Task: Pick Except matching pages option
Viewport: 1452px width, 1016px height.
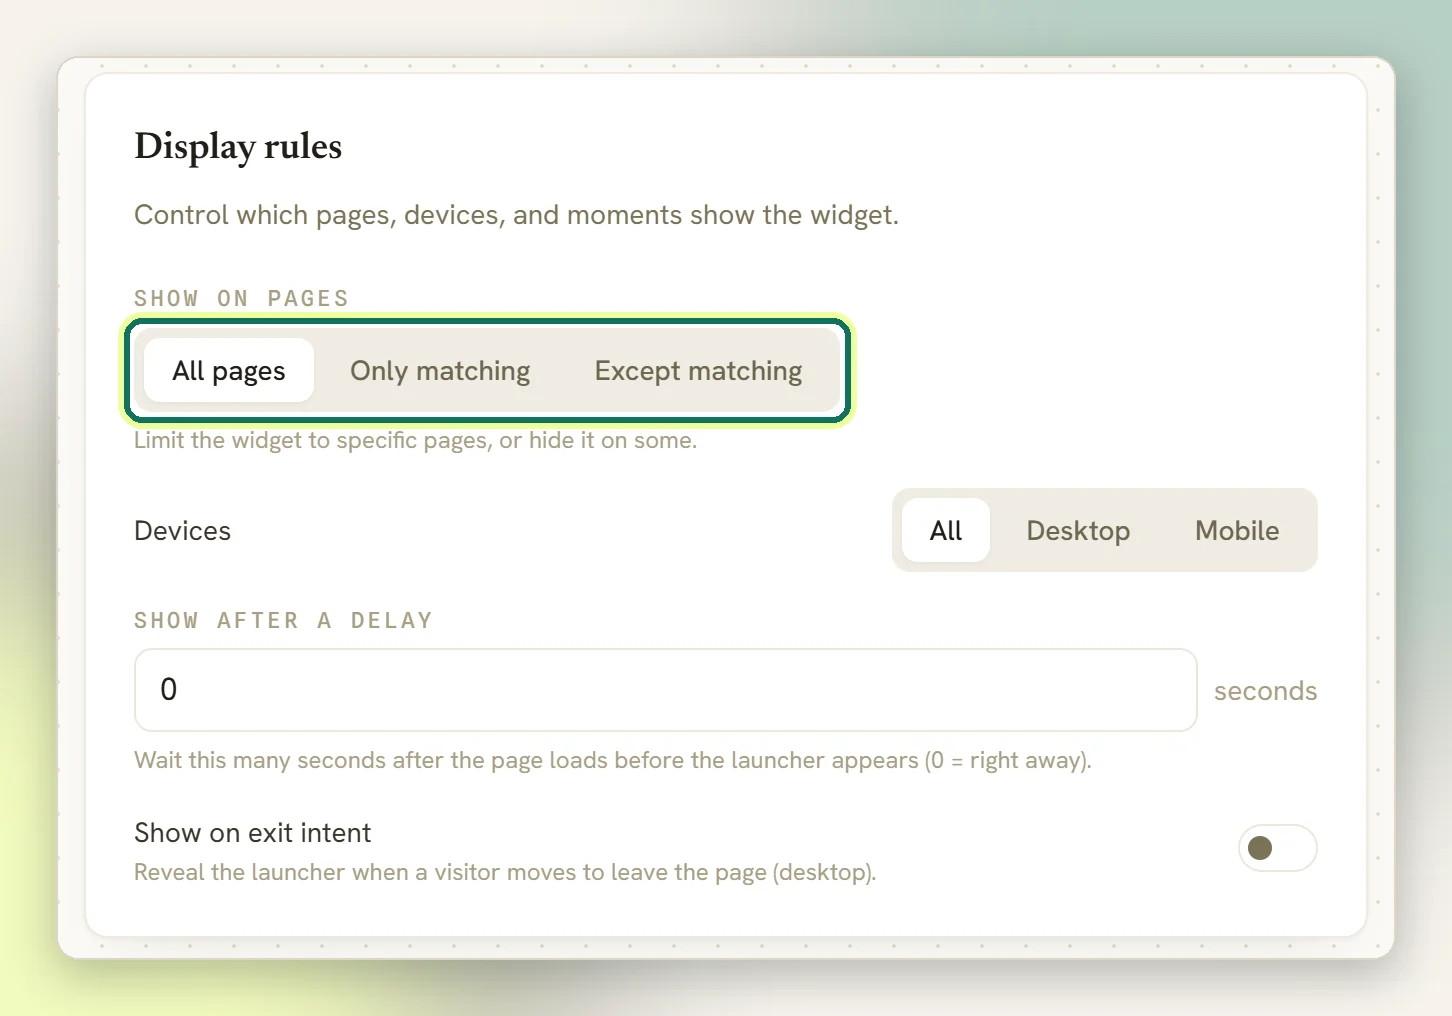Action: pos(698,370)
